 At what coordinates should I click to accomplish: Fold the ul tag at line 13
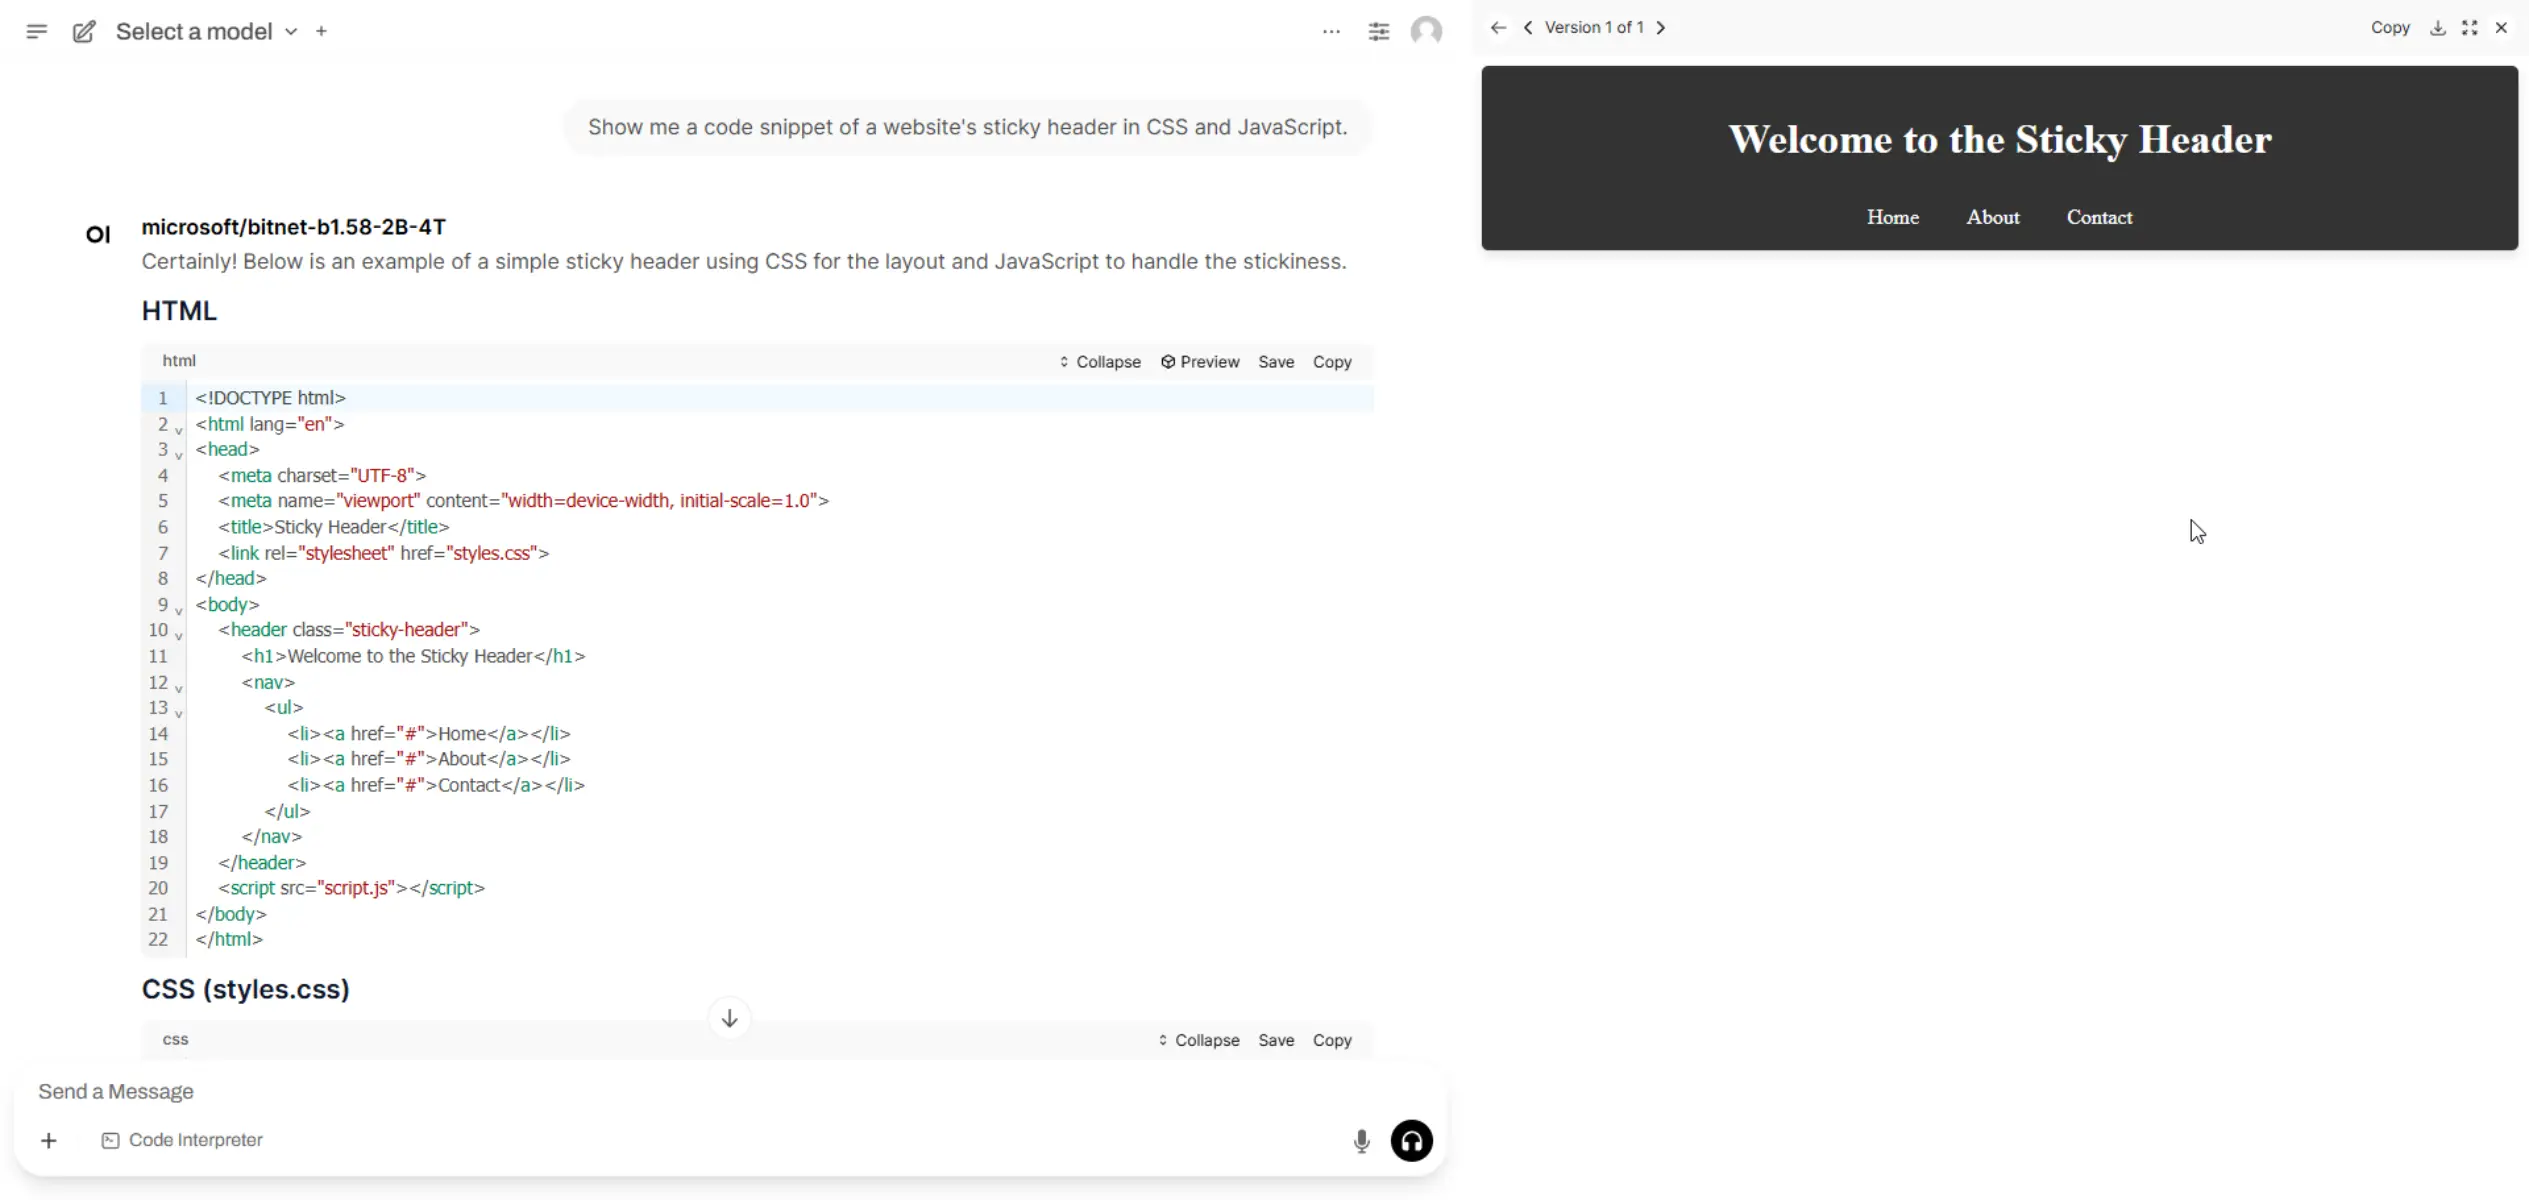[179, 713]
